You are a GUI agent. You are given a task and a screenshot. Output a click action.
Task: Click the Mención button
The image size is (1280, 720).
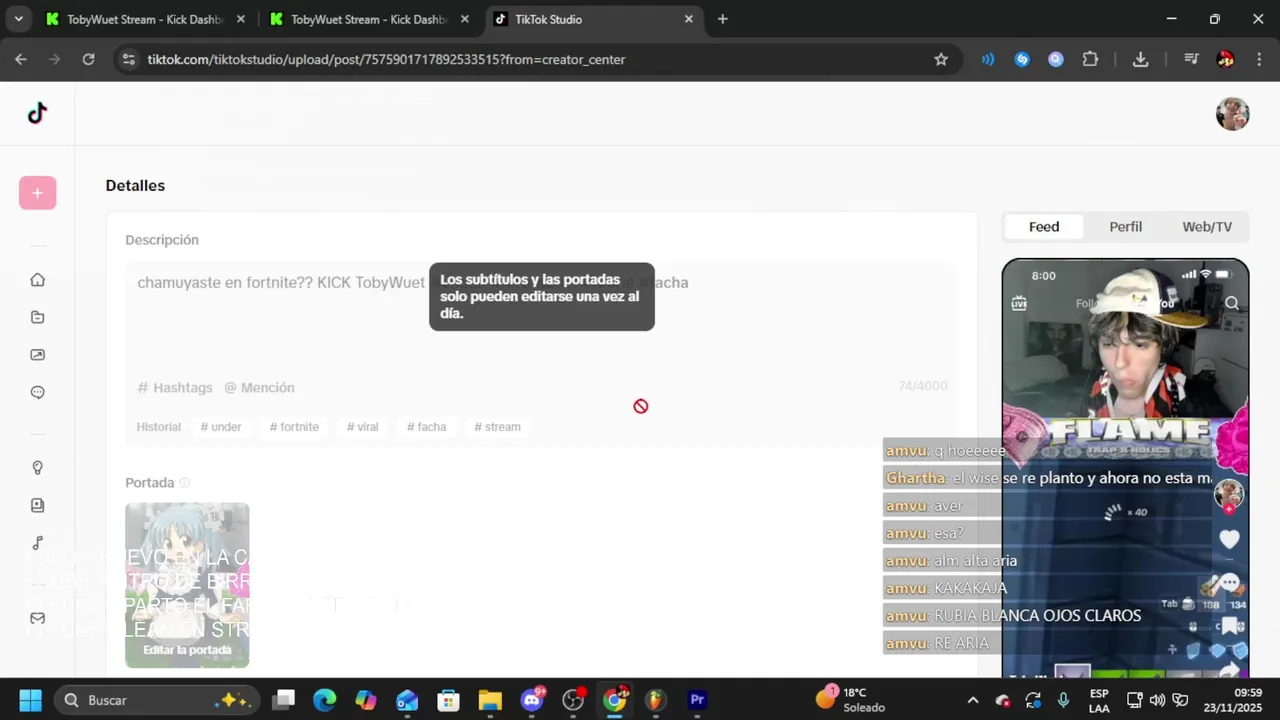pyautogui.click(x=259, y=388)
